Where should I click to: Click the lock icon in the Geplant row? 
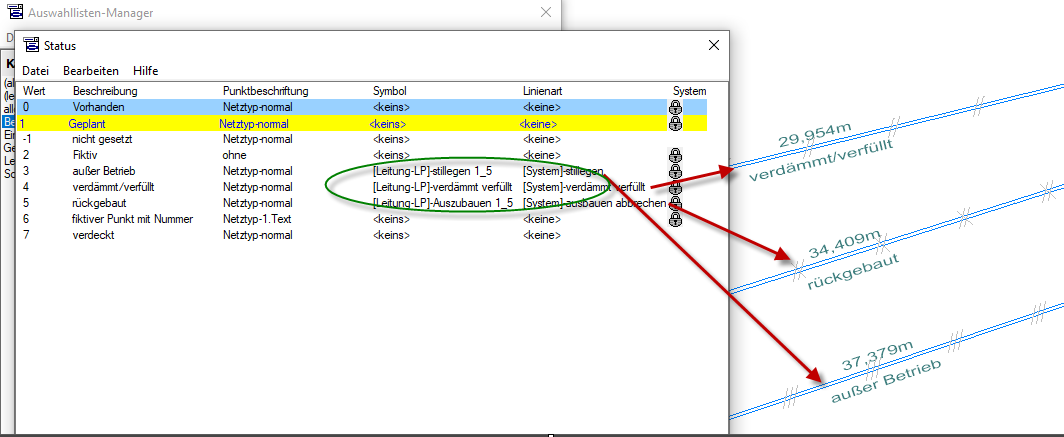675,124
